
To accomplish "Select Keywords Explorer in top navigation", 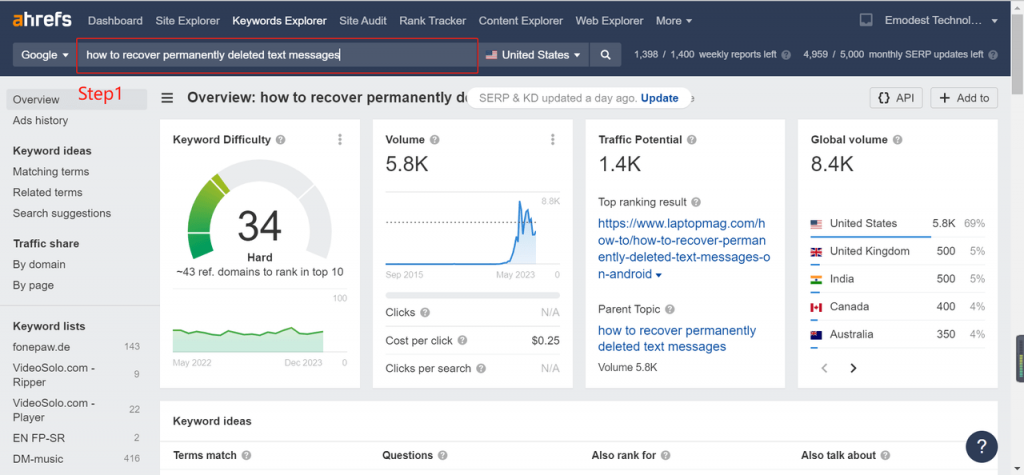I will pos(280,21).
